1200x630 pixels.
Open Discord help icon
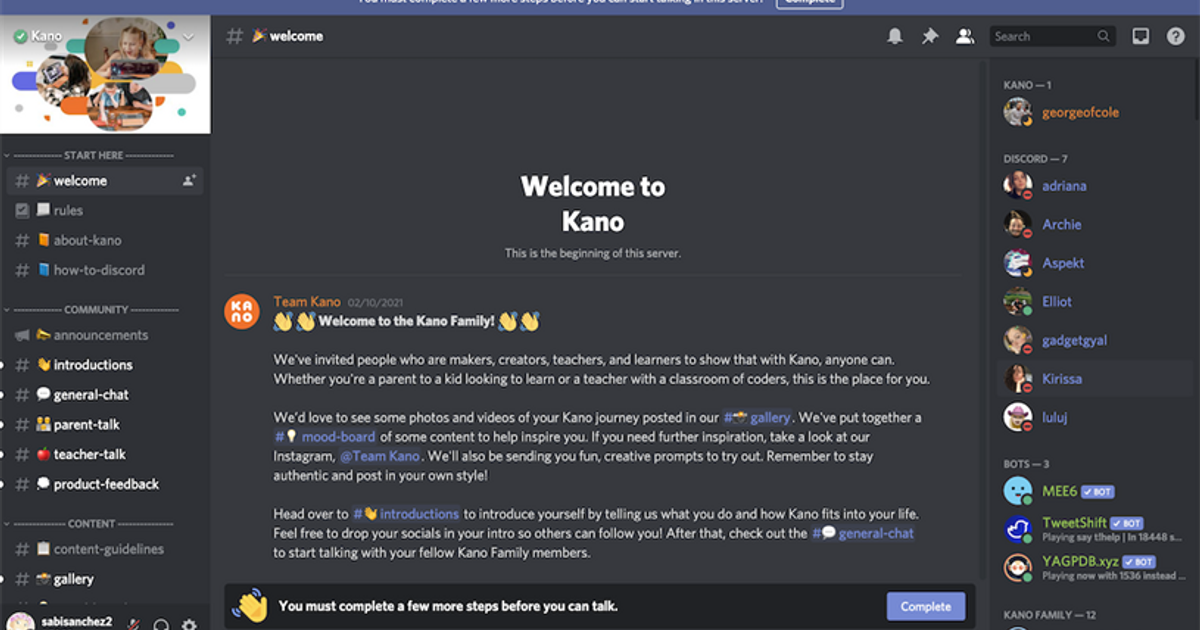coord(1175,36)
